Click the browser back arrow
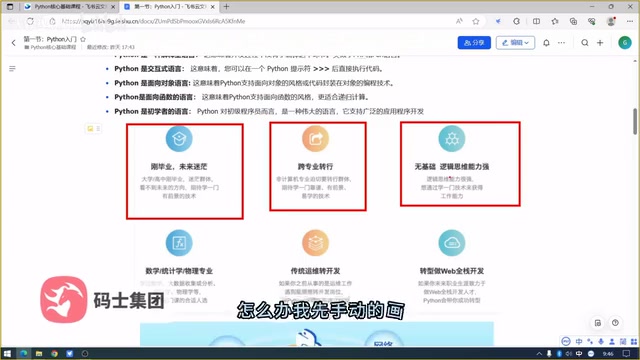The width and height of the screenshot is (640, 360). coord(12,21)
